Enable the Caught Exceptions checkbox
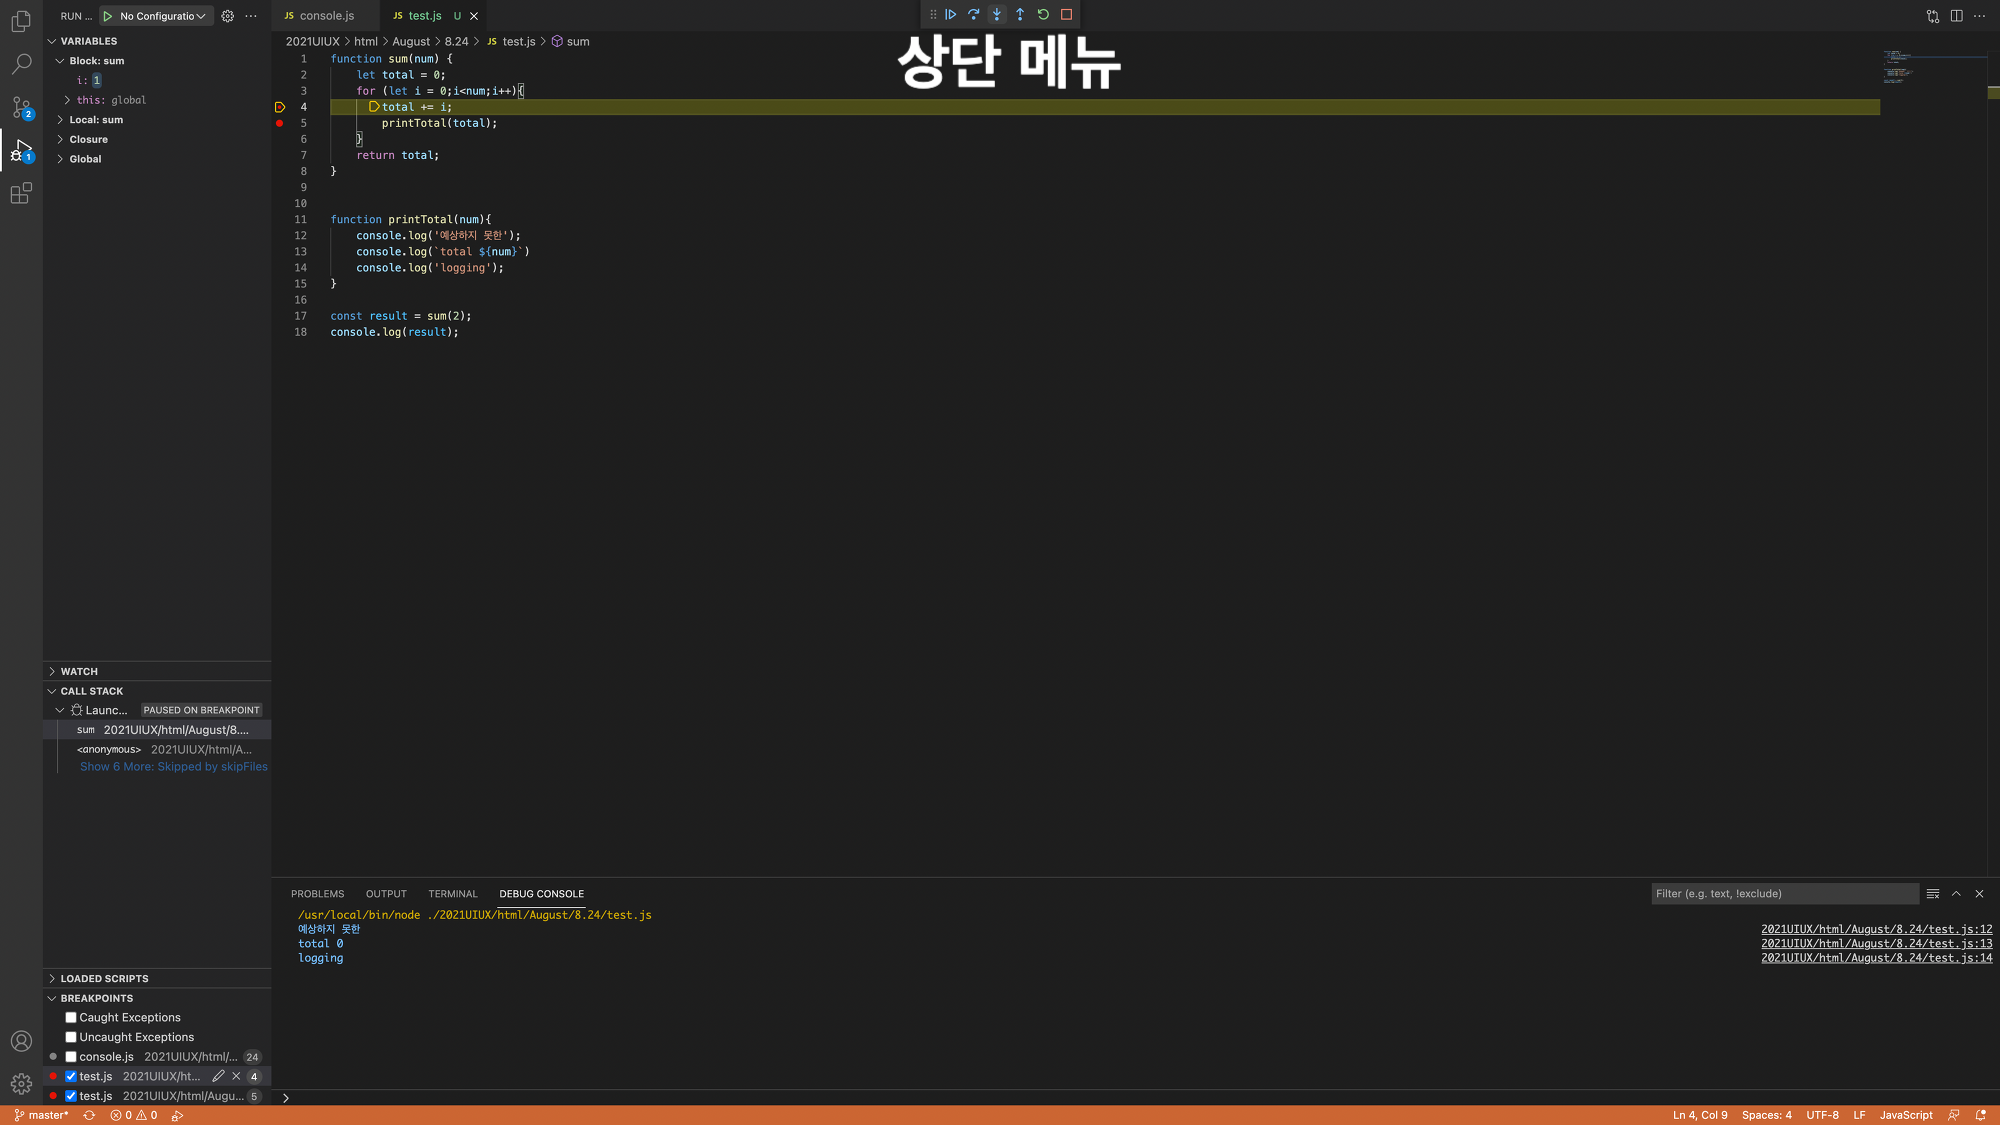Viewport: 2000px width, 1125px height. (71, 1017)
